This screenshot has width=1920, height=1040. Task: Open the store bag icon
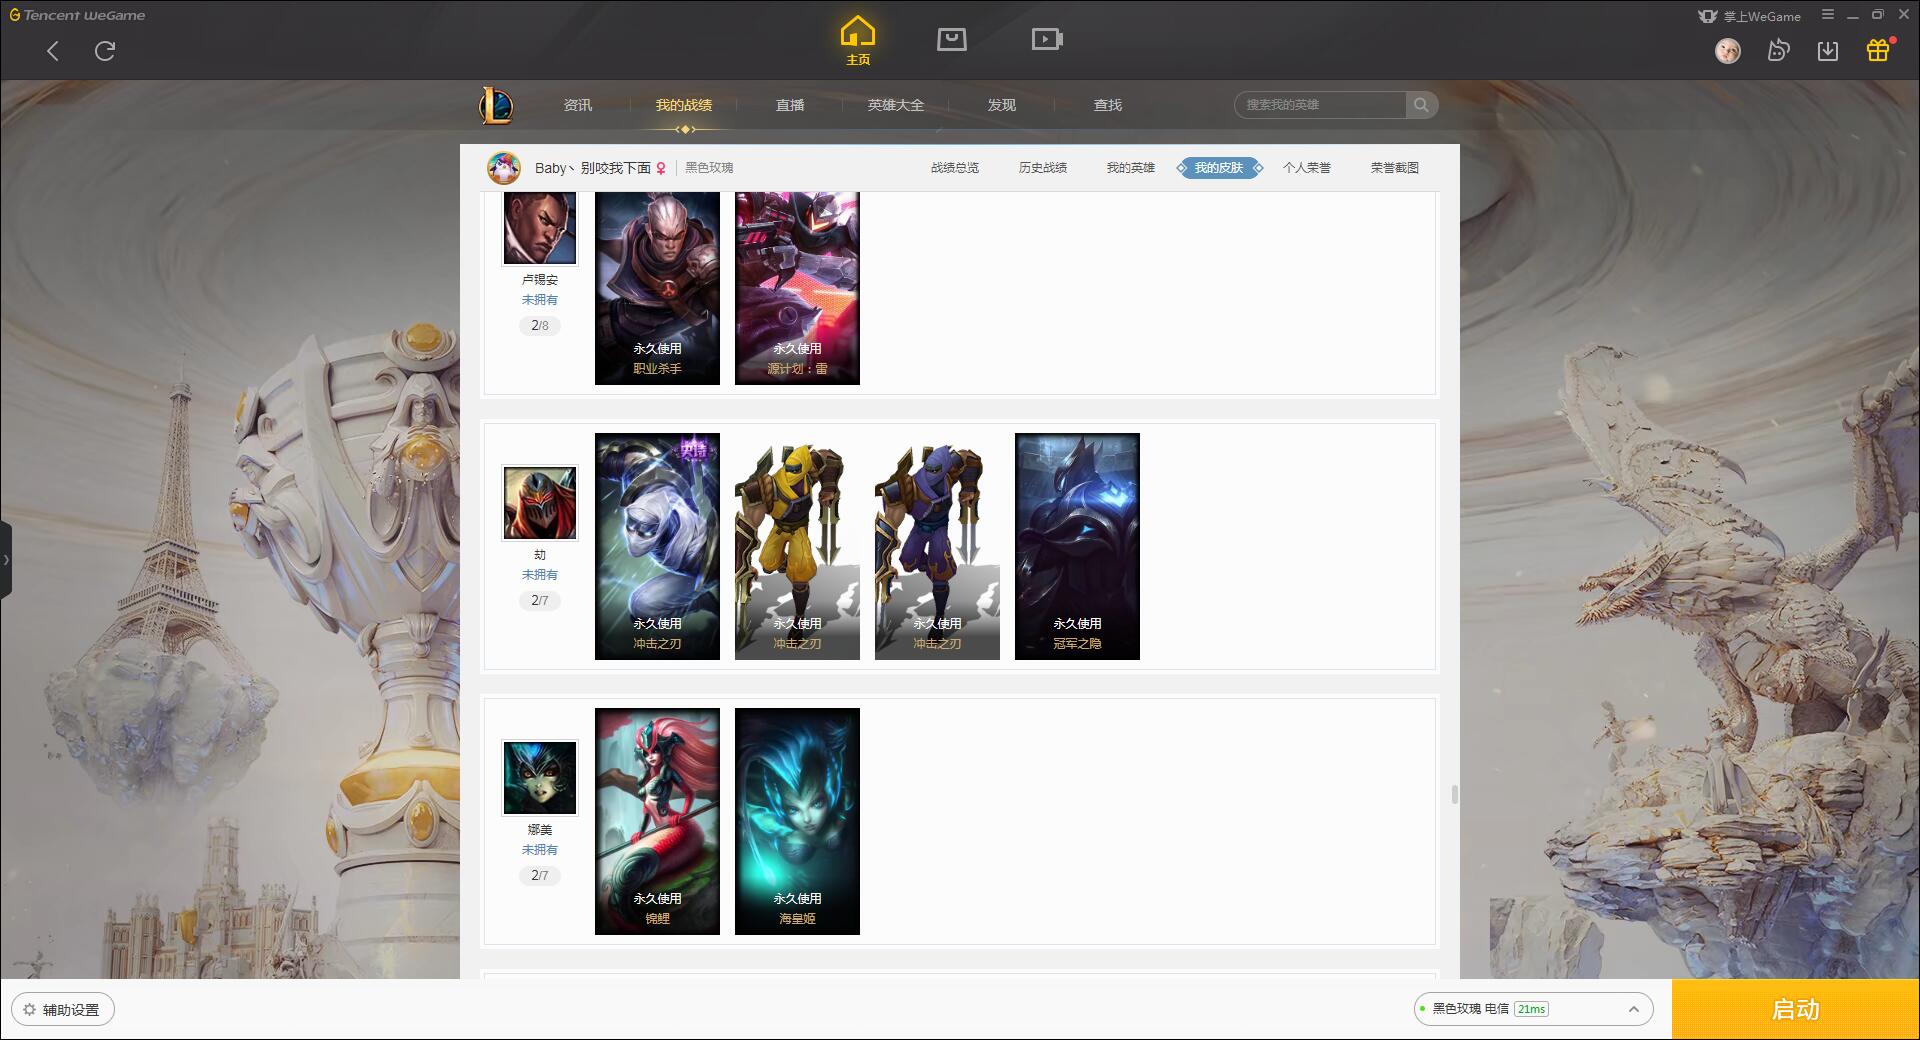952,39
